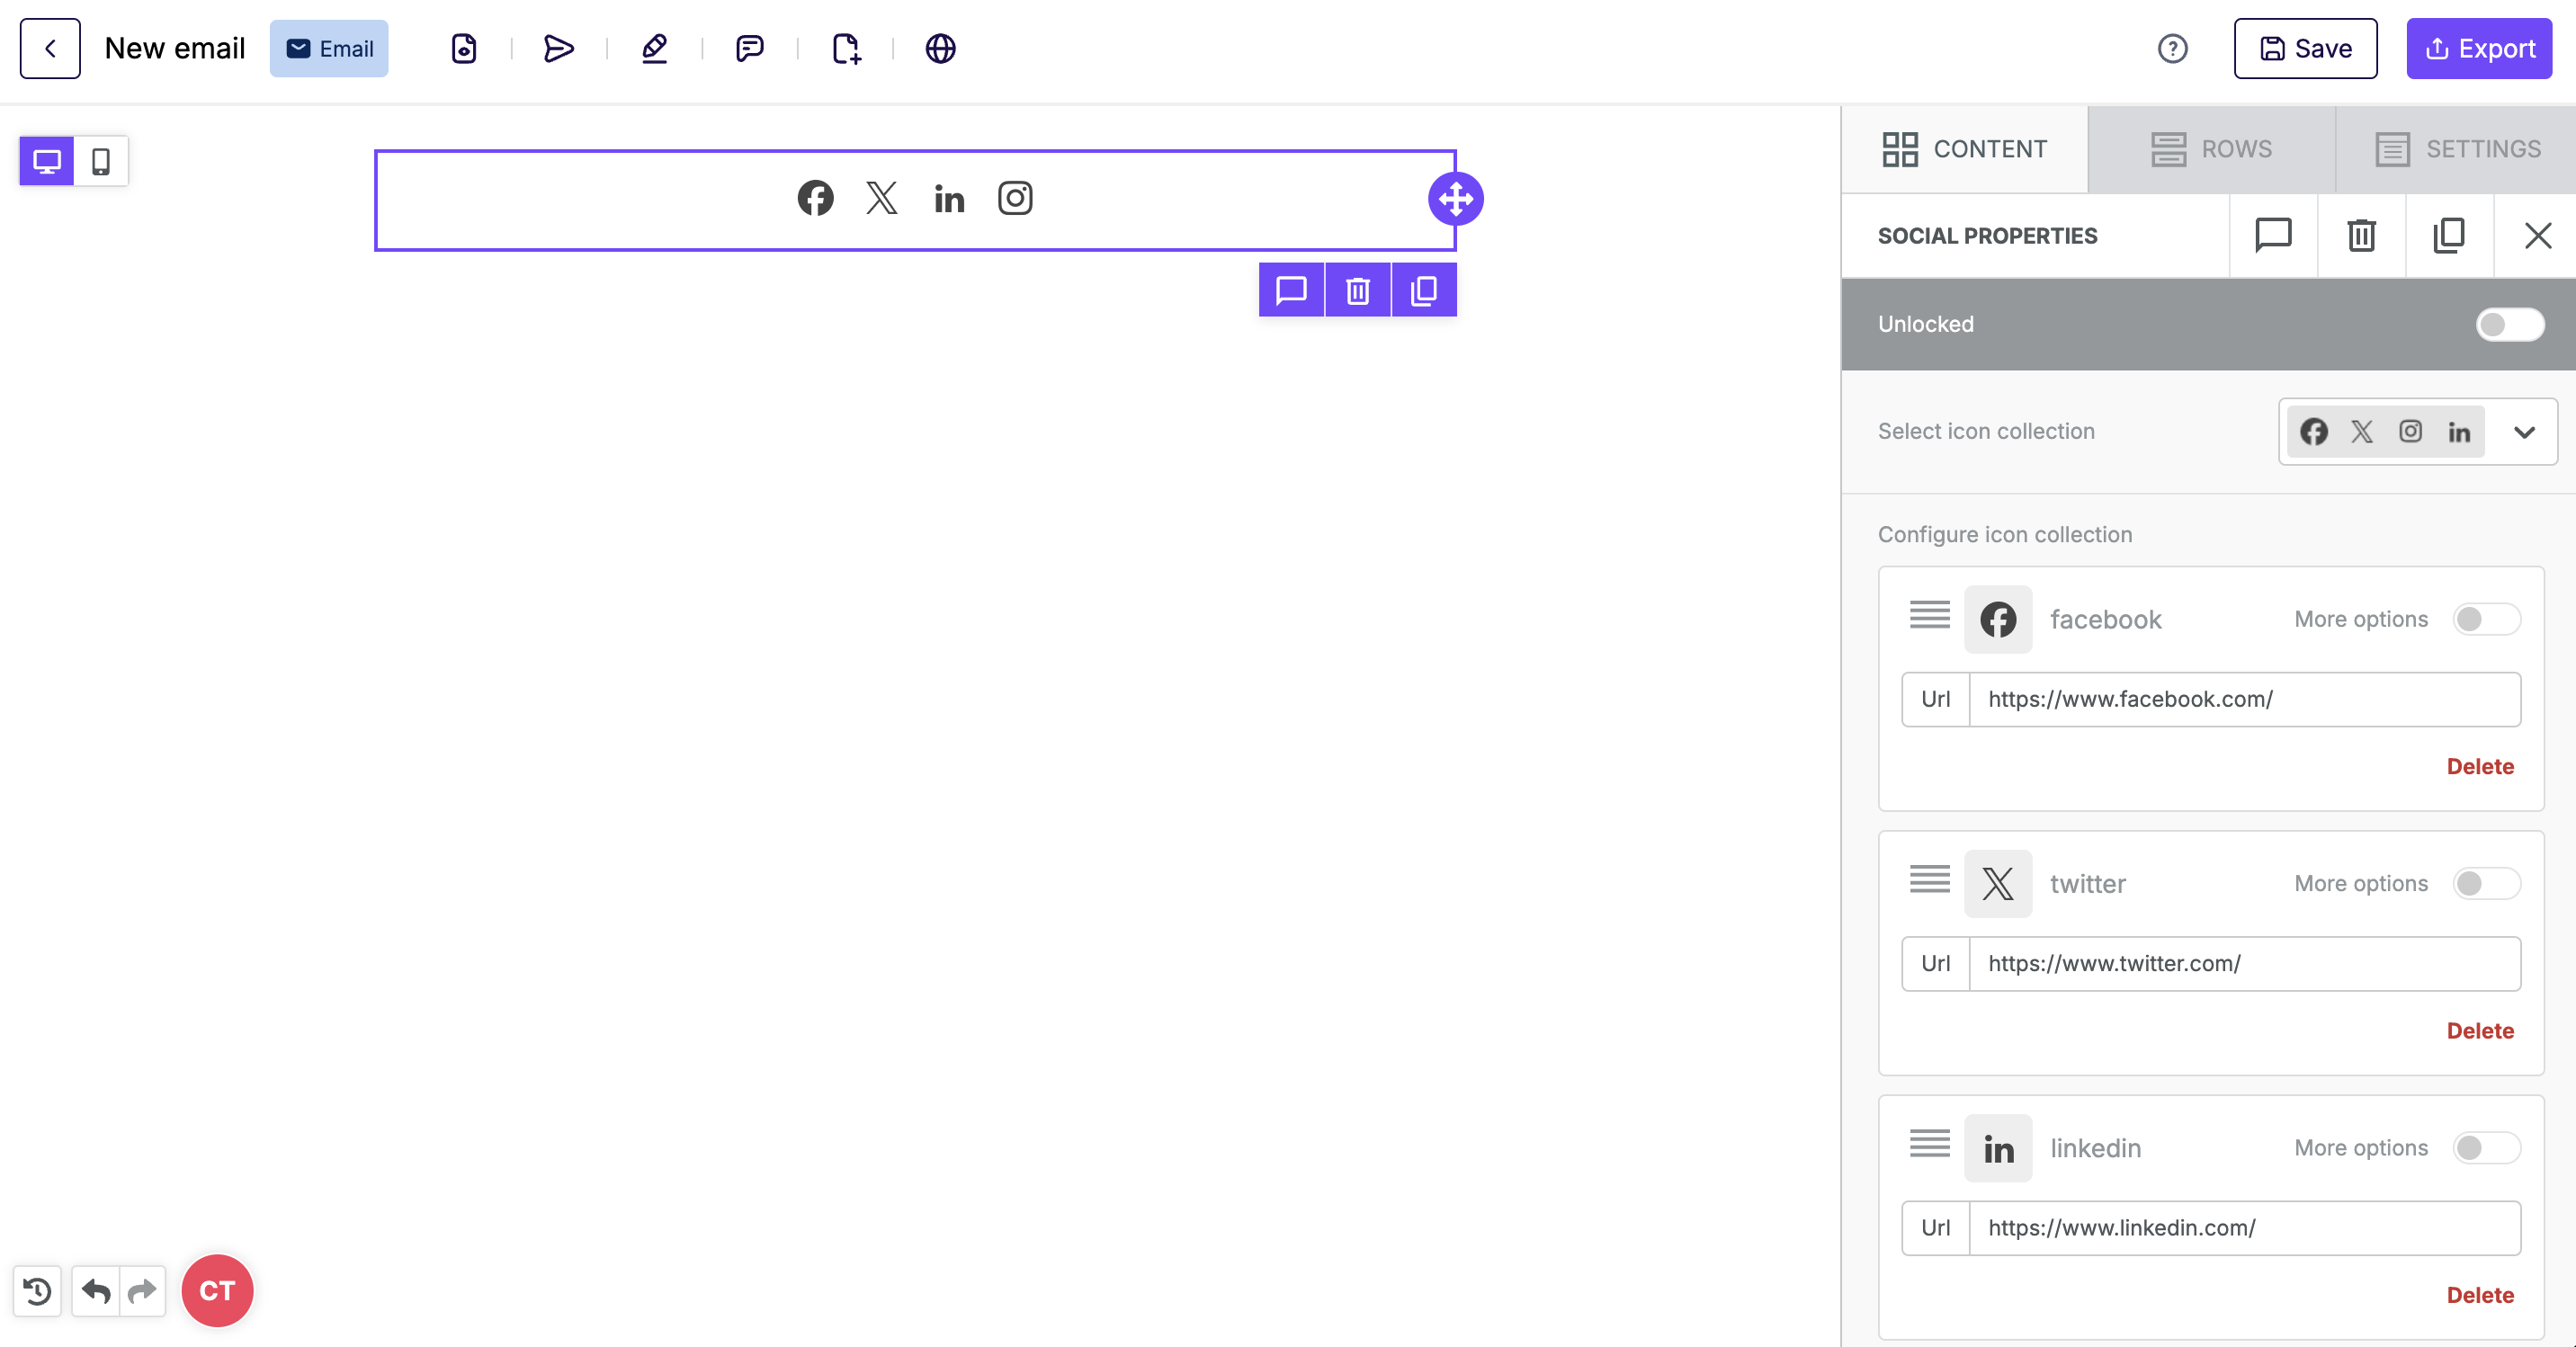Open the globe language icon

(940, 48)
